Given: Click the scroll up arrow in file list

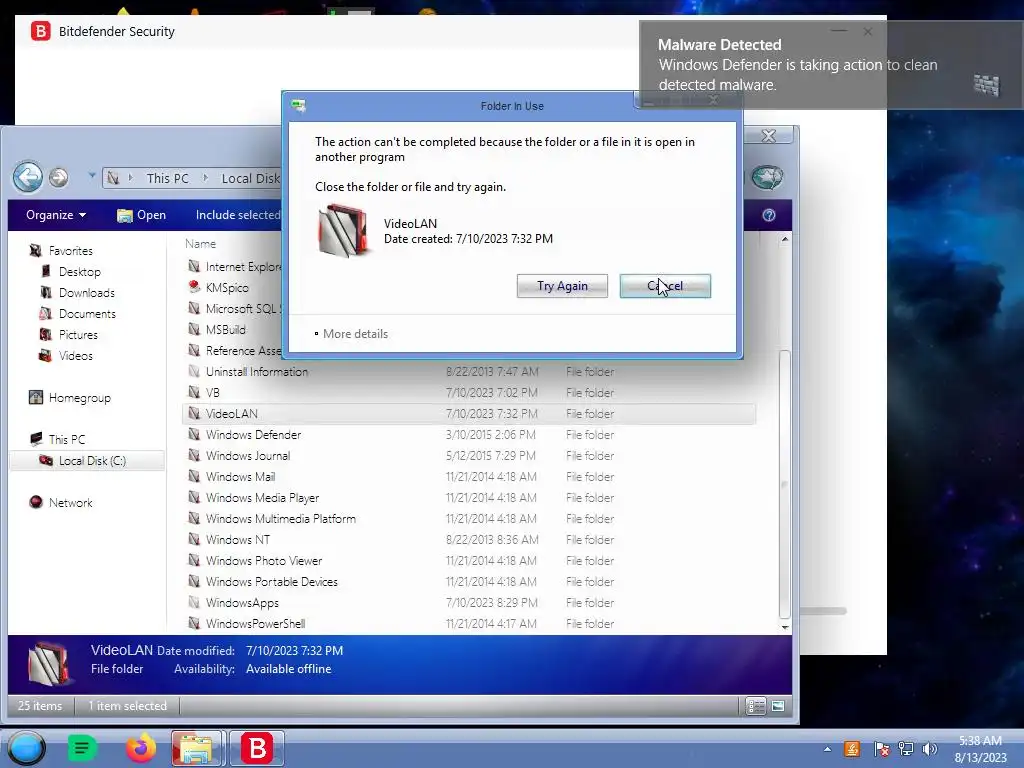Looking at the screenshot, I should [x=785, y=240].
